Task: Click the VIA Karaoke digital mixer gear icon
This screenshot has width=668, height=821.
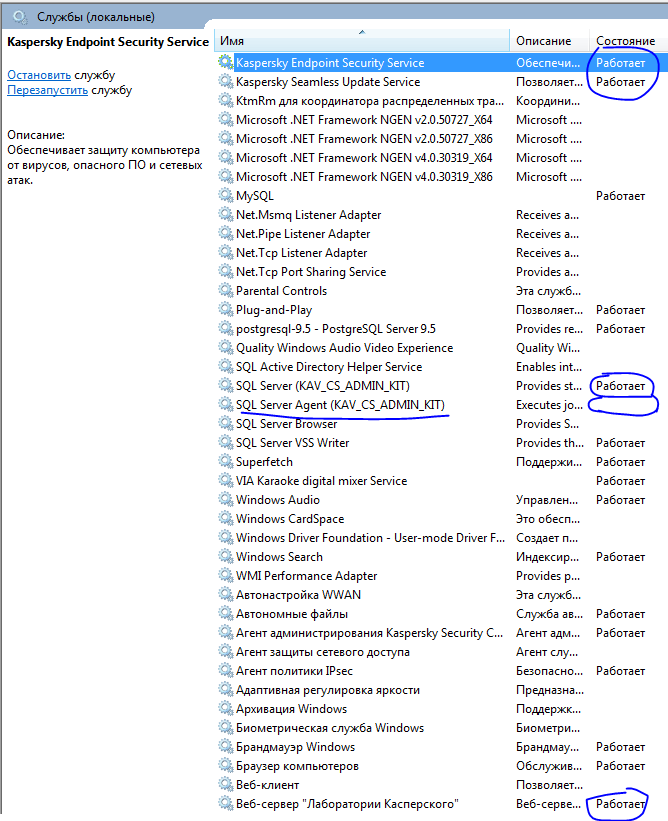Action: (226, 480)
